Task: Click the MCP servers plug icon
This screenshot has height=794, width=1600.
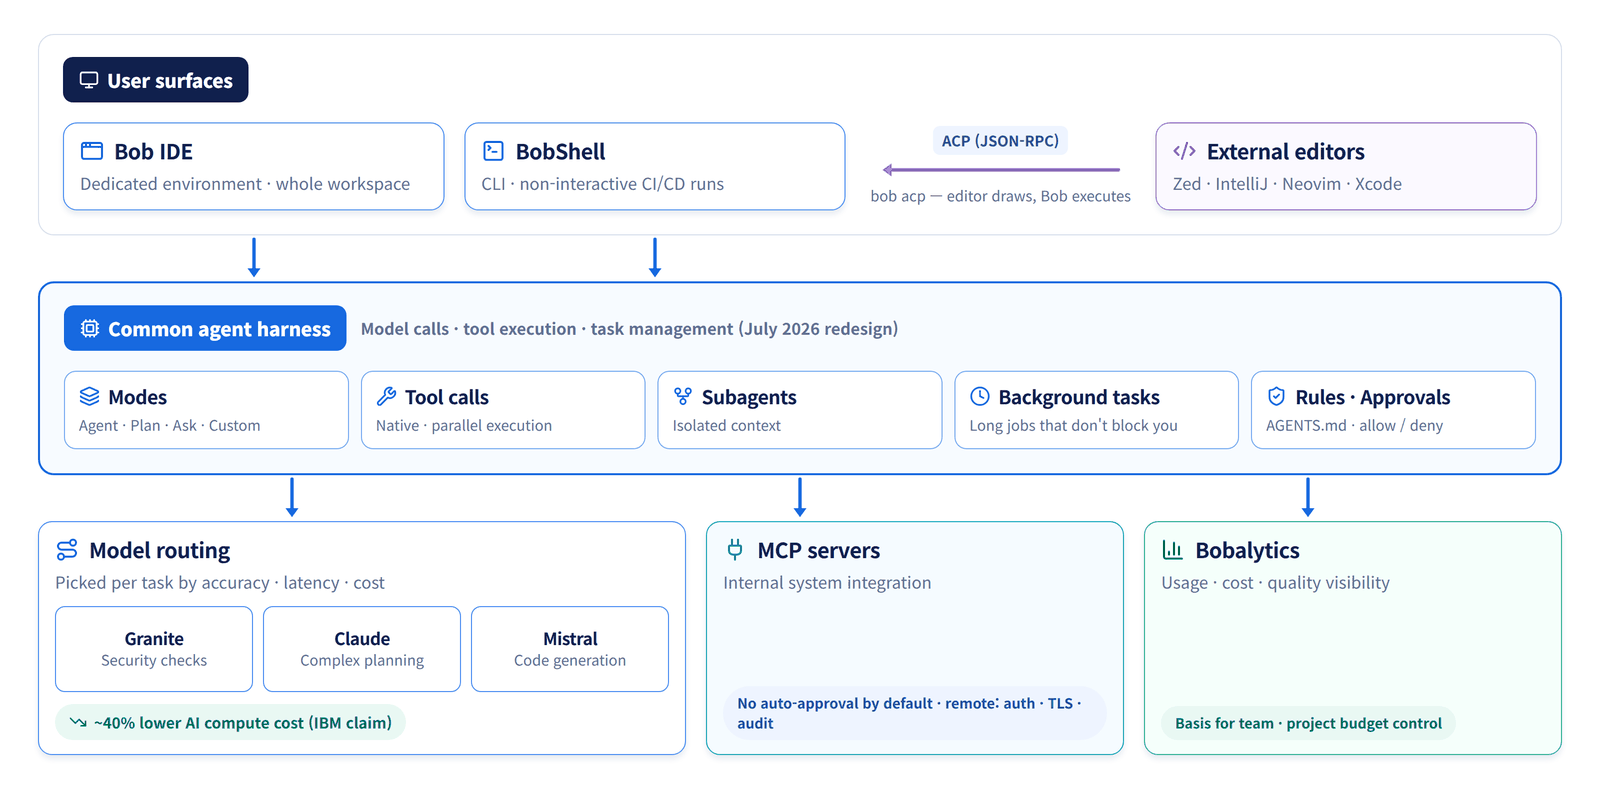Action: click(x=735, y=549)
